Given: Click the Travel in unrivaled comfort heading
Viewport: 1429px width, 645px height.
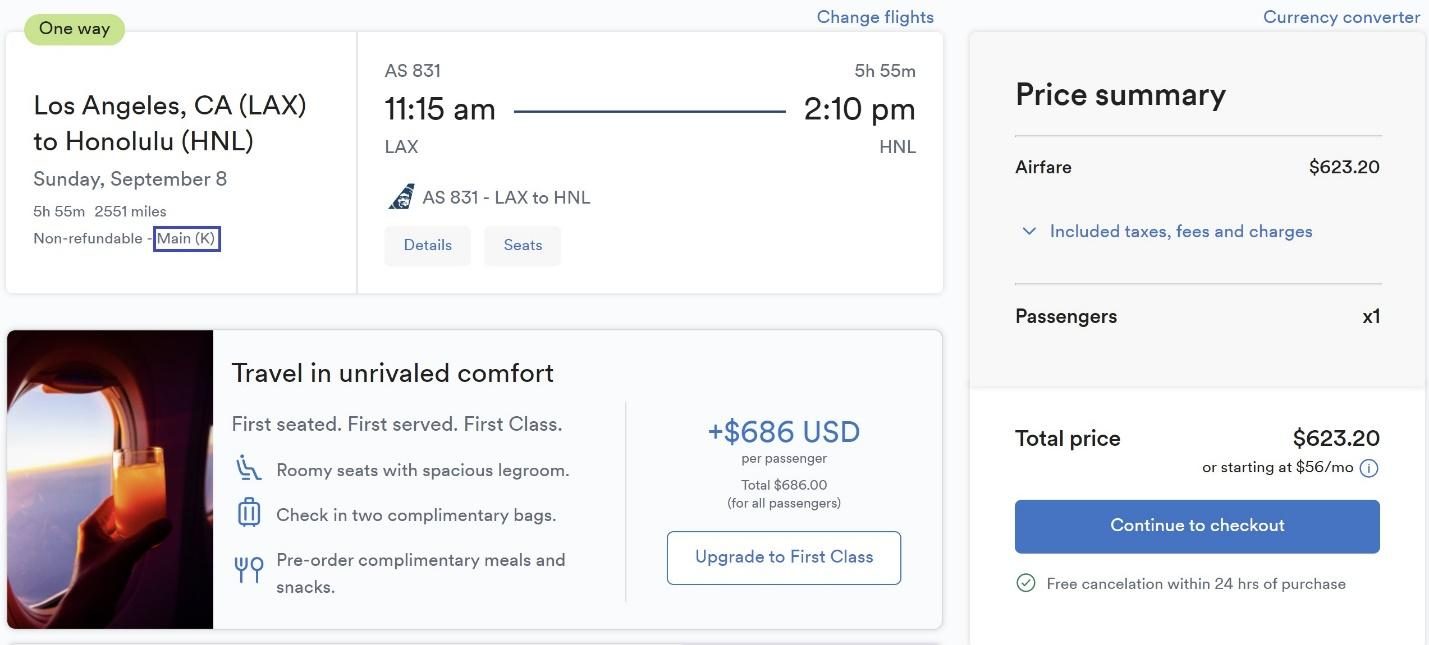Looking at the screenshot, I should [x=392, y=373].
